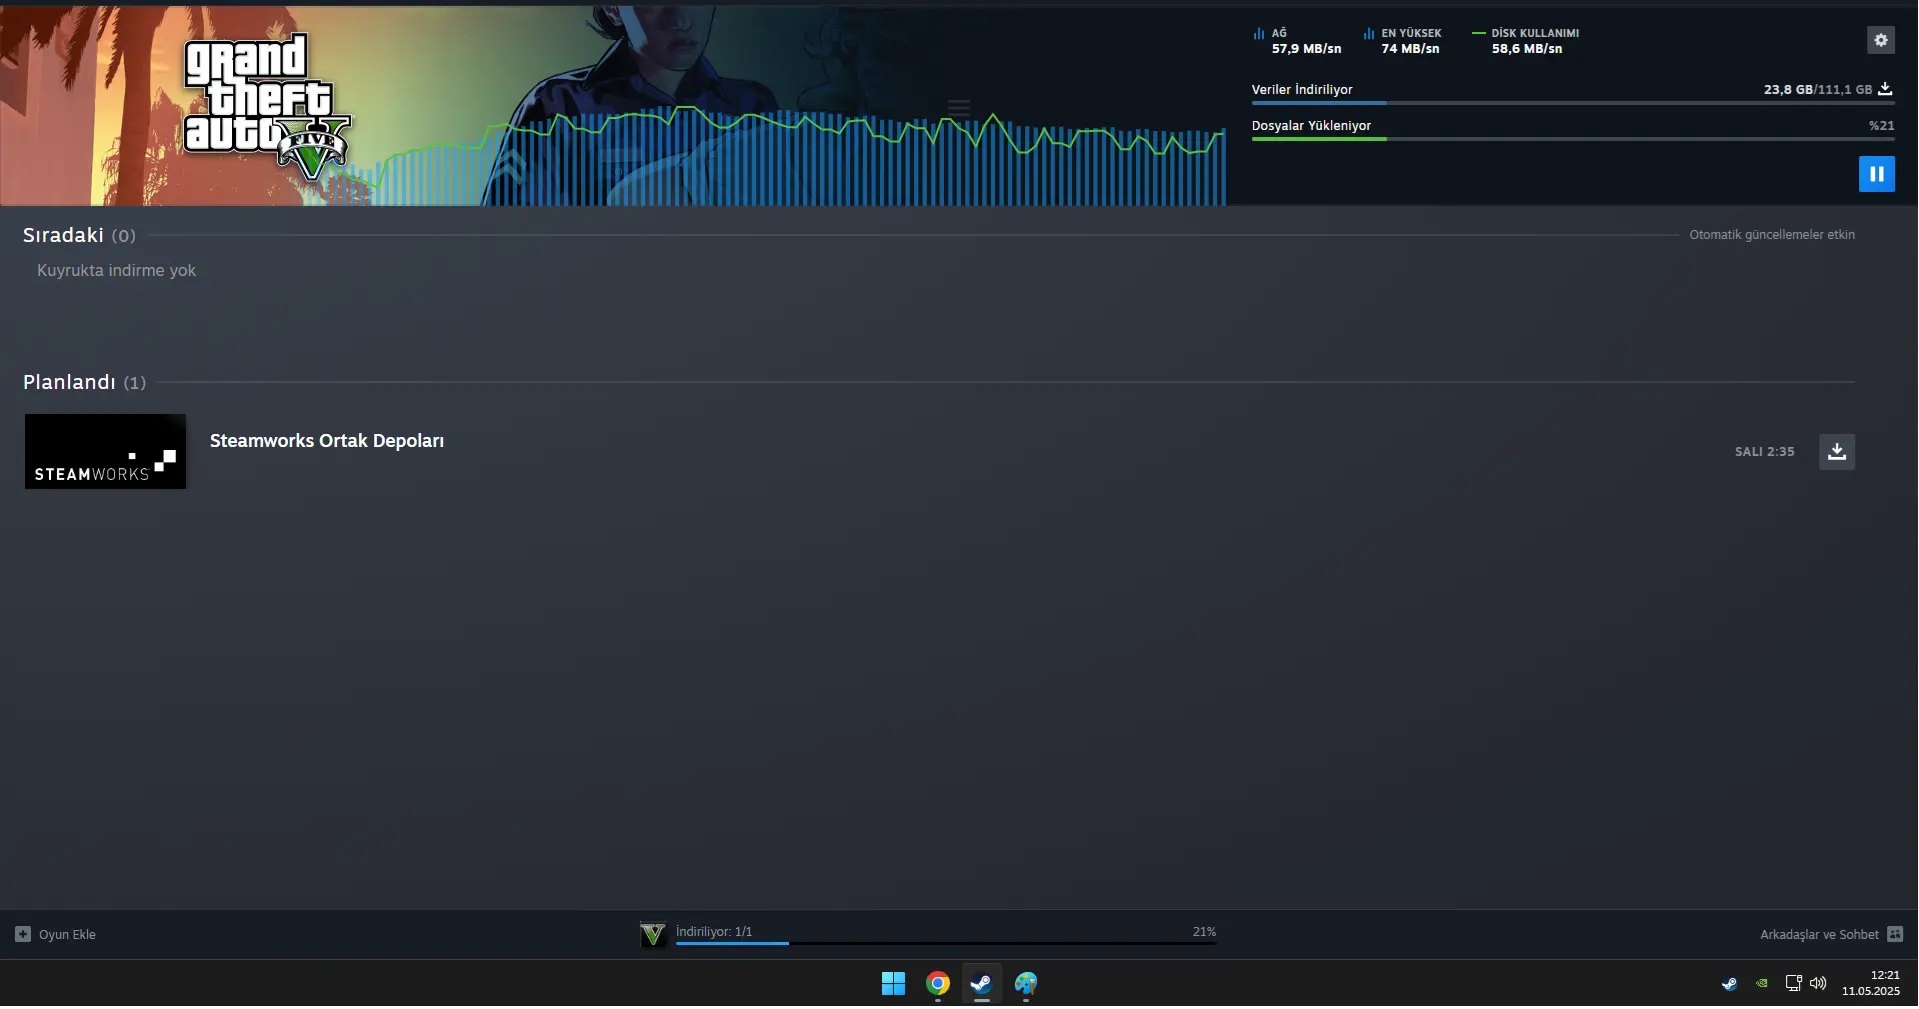
Task: Open download settings gear icon
Action: pyautogui.click(x=1881, y=40)
